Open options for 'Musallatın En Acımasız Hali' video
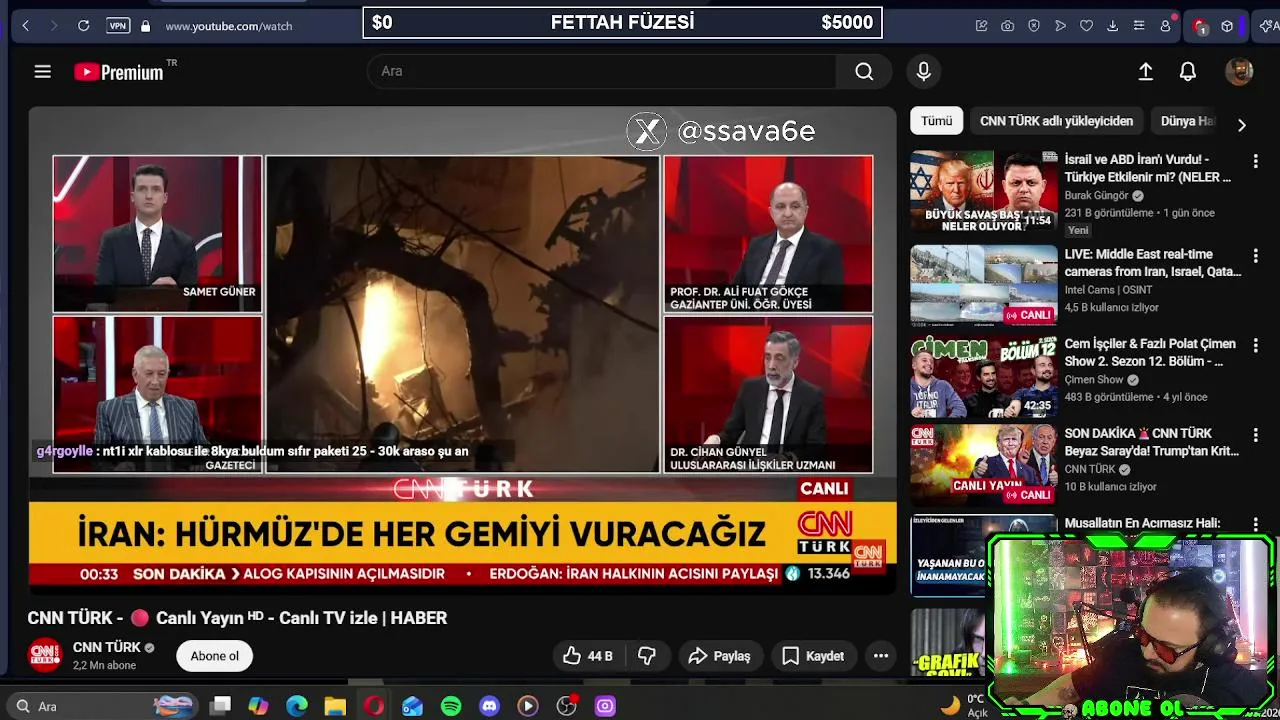Image resolution: width=1280 pixels, height=720 pixels. (x=1255, y=524)
